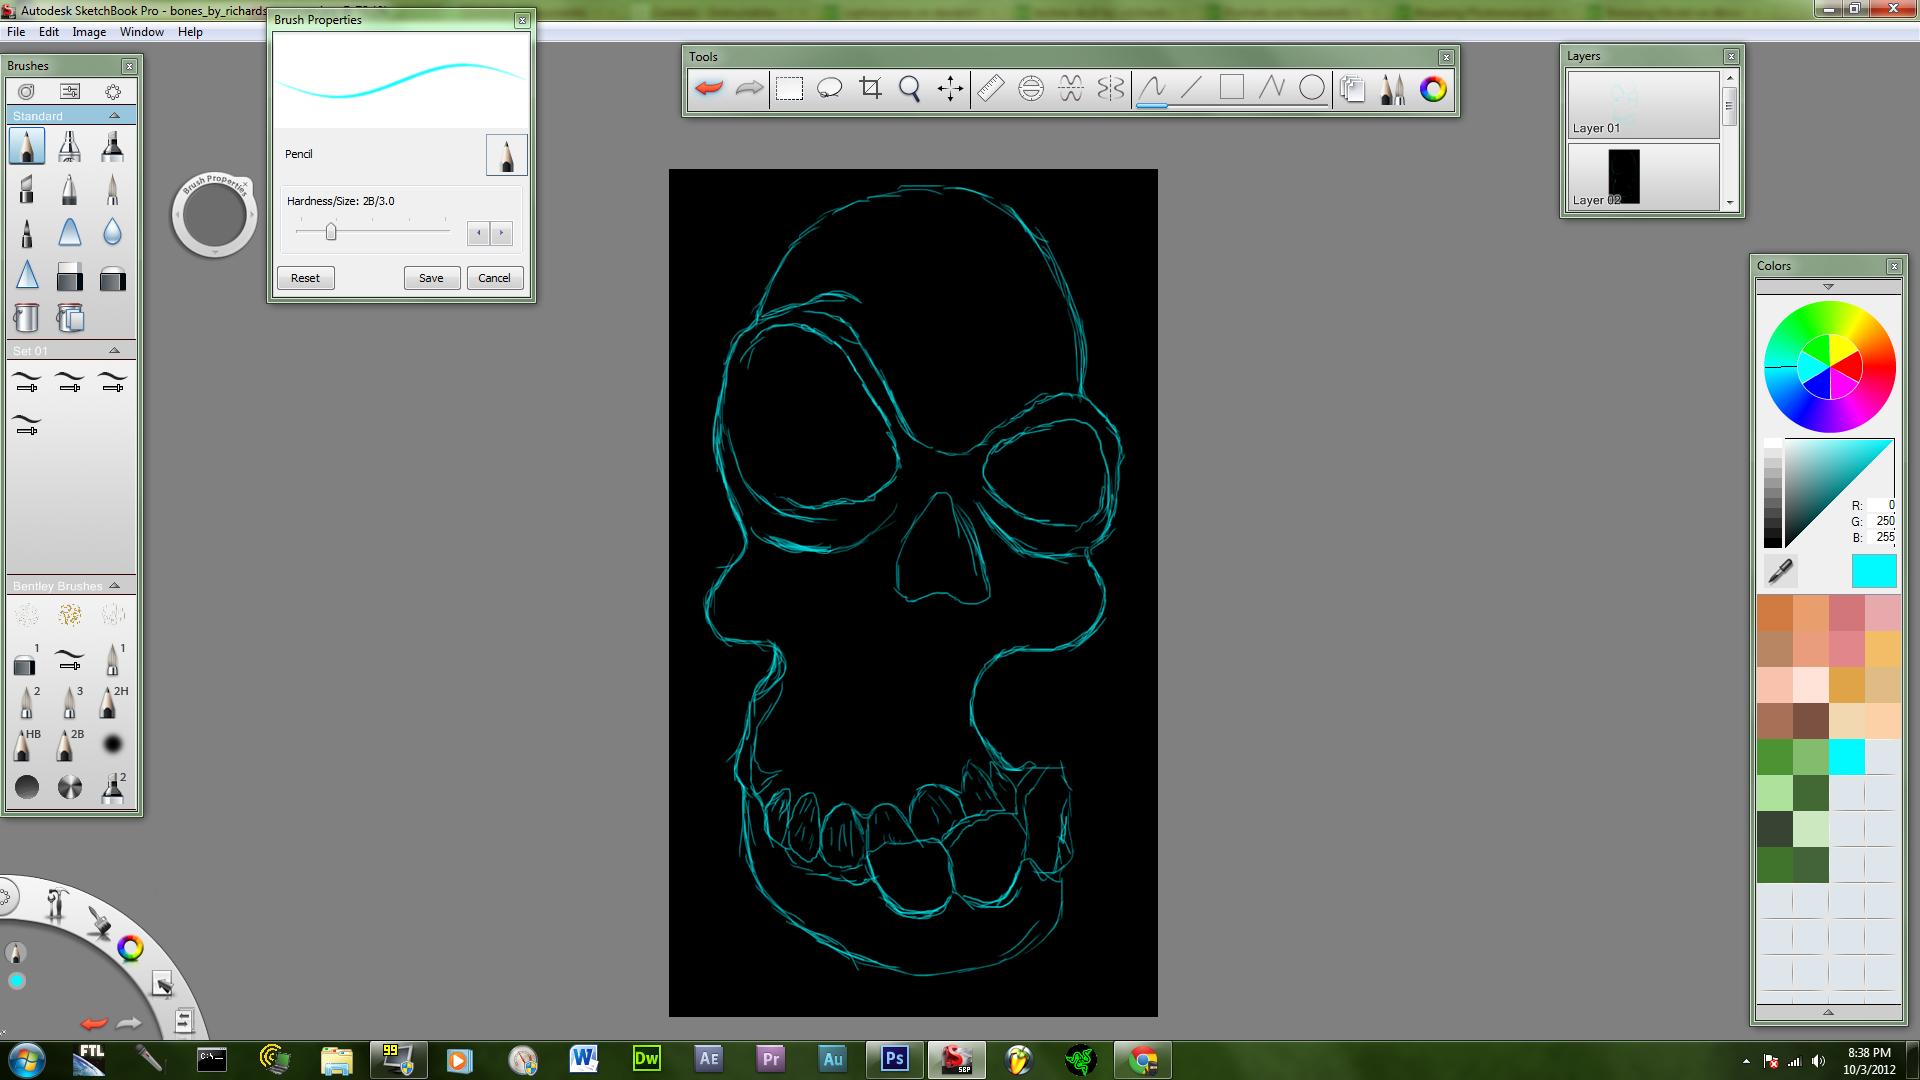Select Layer 02 thumbnail
The image size is (1920, 1080).
click(1643, 176)
